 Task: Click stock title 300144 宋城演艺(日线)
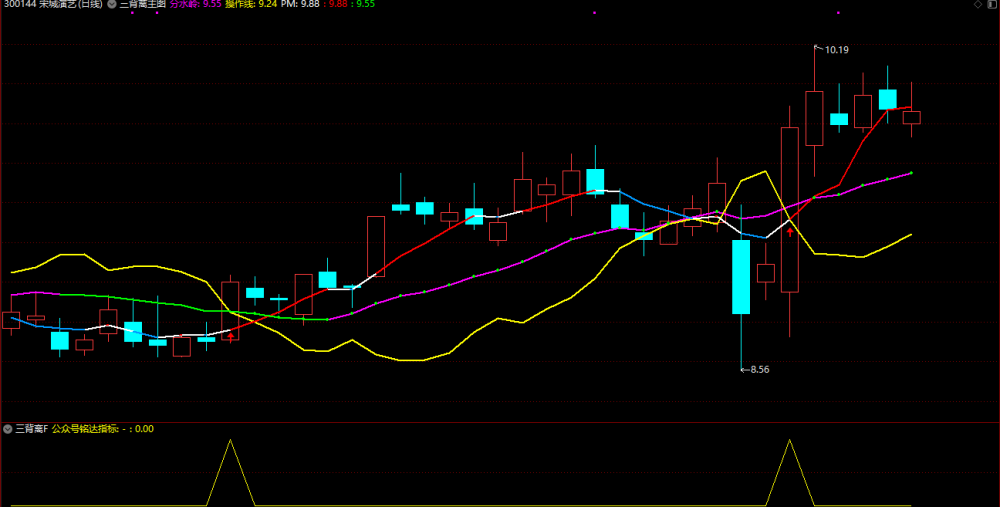point(53,4)
